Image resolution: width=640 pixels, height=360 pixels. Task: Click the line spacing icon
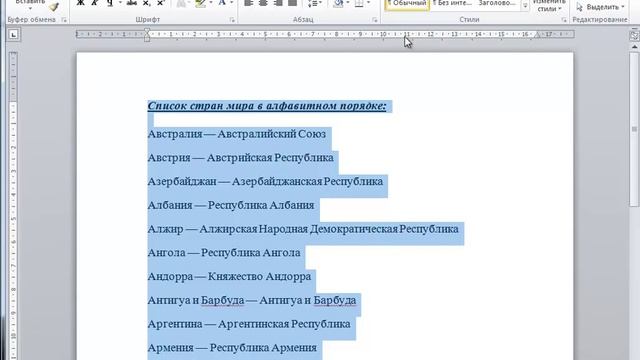tap(312, 3)
